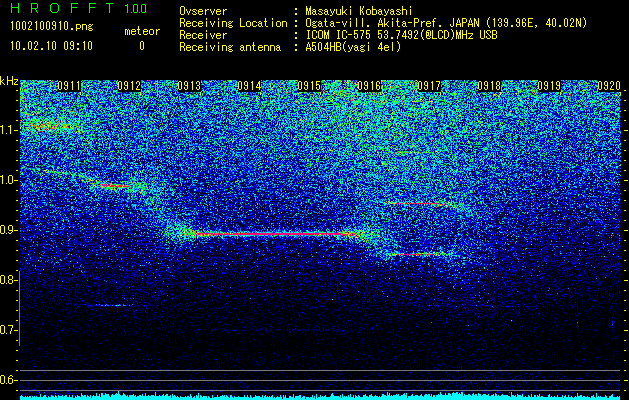Click the 0.8 frequency axis label
The height and width of the screenshot is (400, 629).
pyautogui.click(x=8, y=280)
